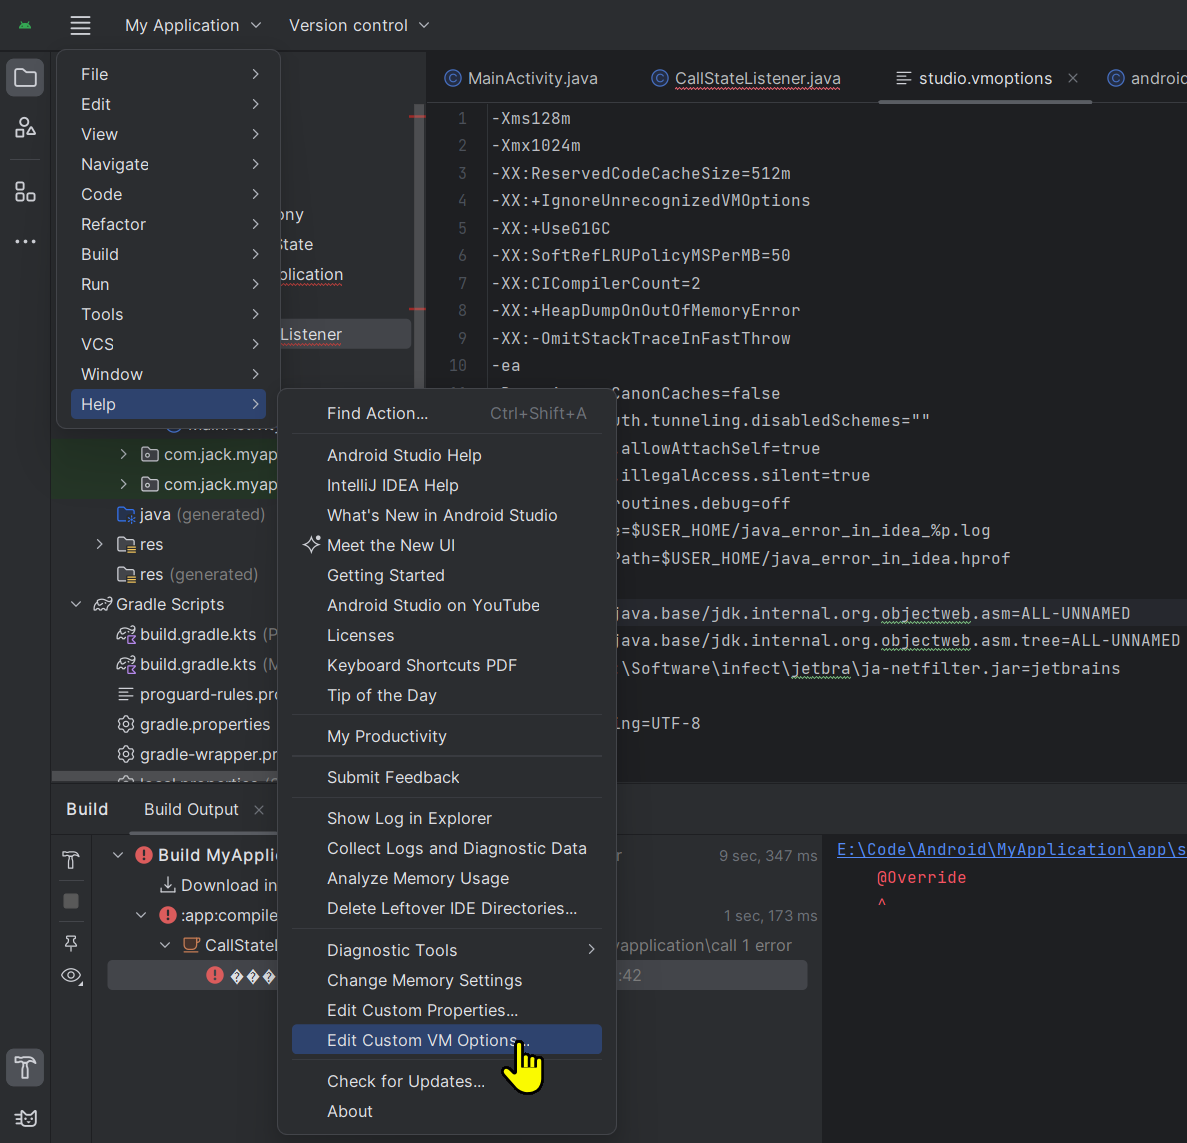
Task: Open the Refactor menu
Action: [x=168, y=224]
